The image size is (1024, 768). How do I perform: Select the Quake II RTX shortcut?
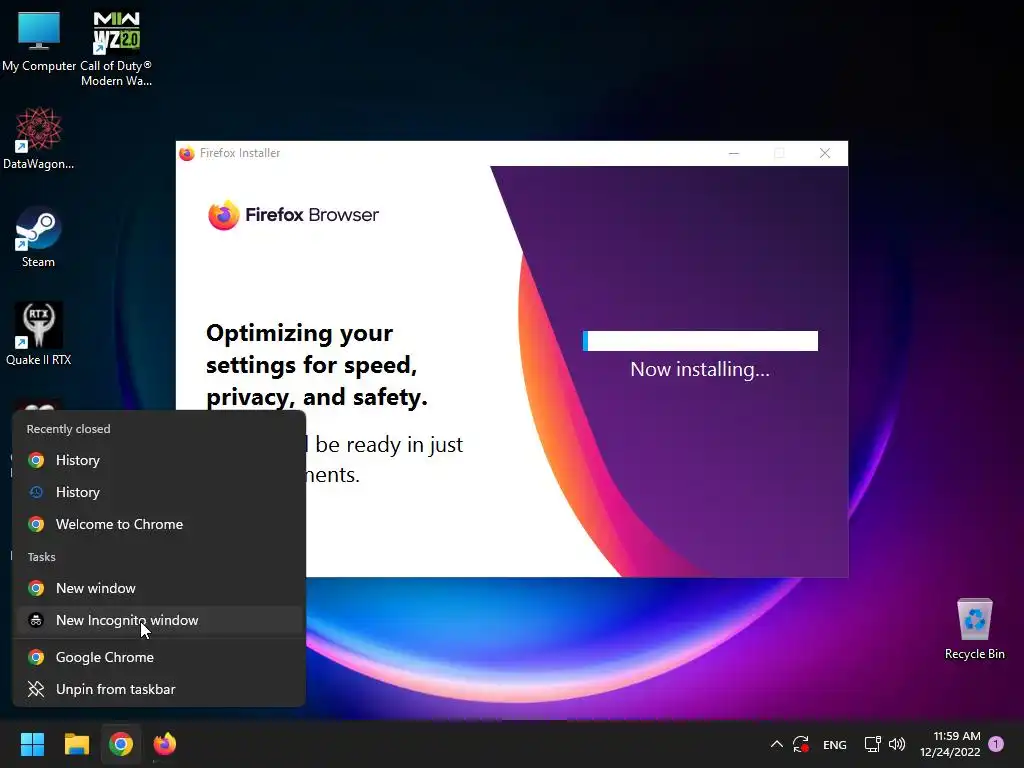coord(39,334)
